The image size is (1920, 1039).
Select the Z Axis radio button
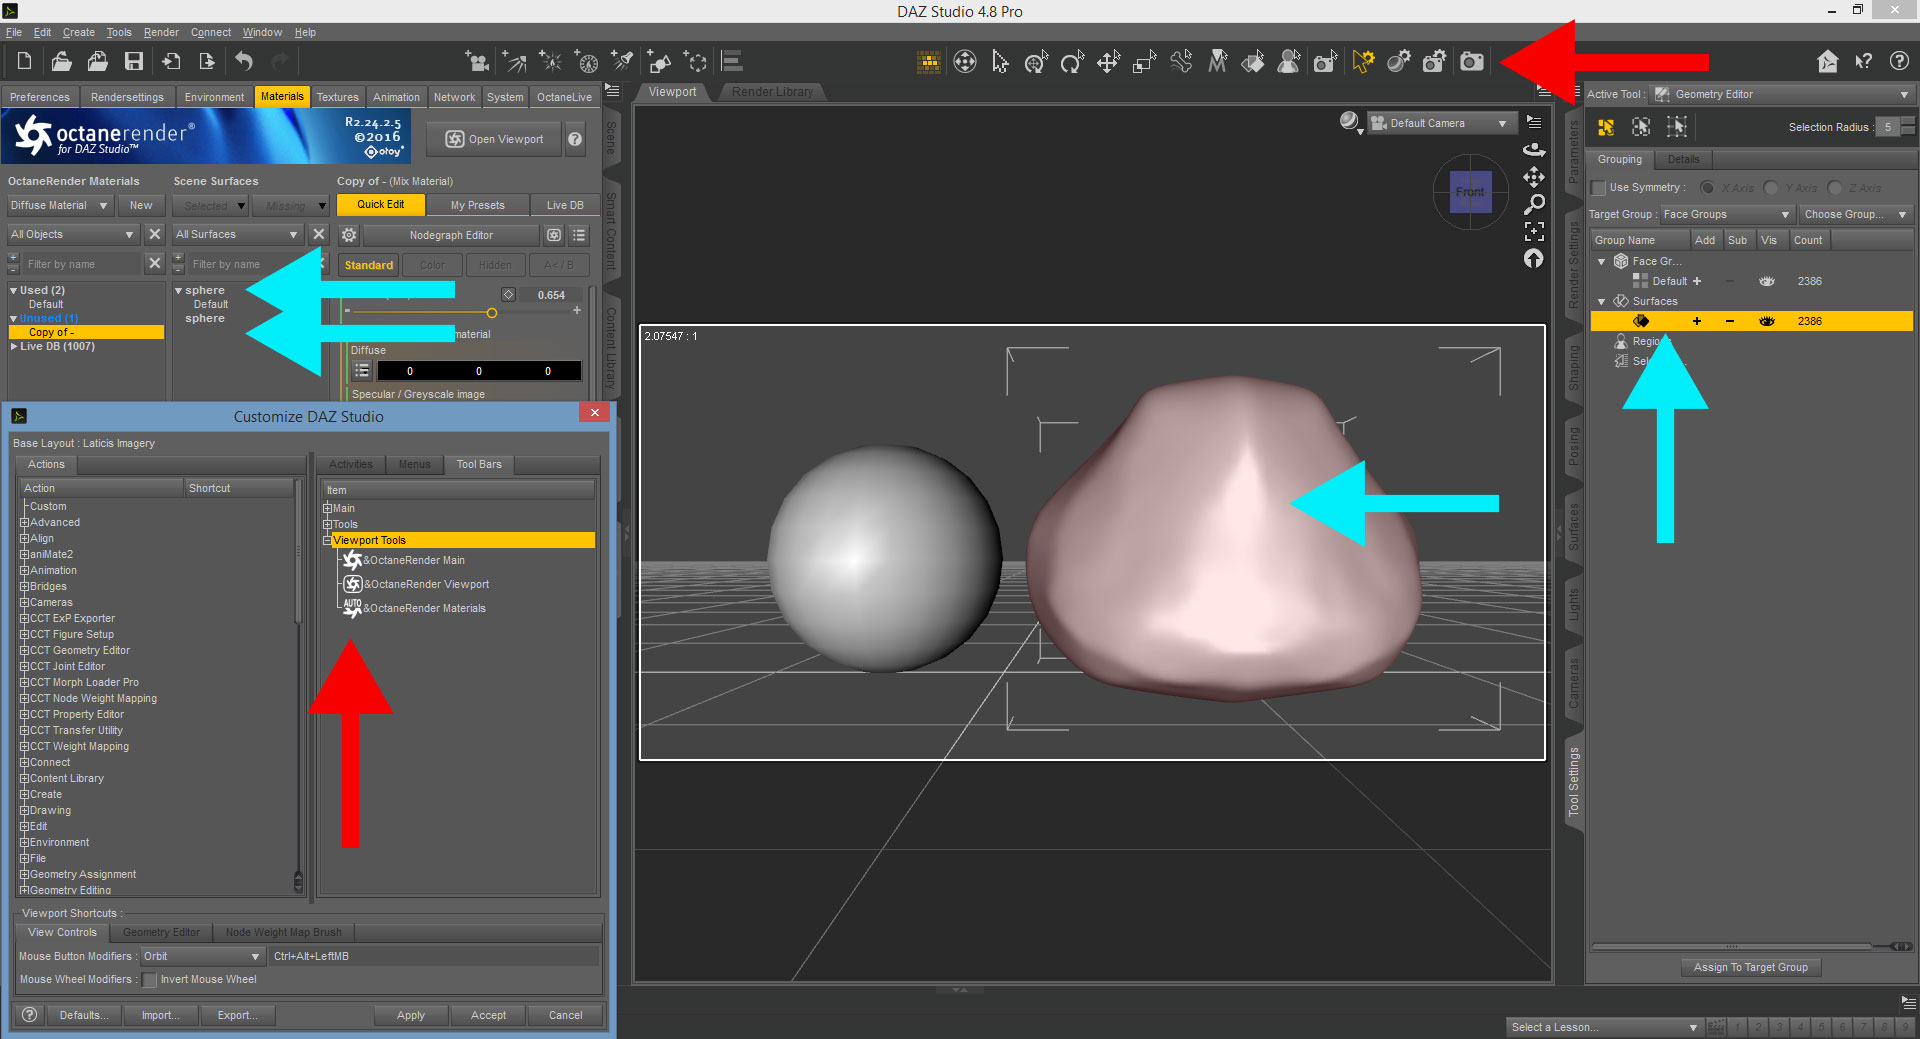click(1835, 188)
